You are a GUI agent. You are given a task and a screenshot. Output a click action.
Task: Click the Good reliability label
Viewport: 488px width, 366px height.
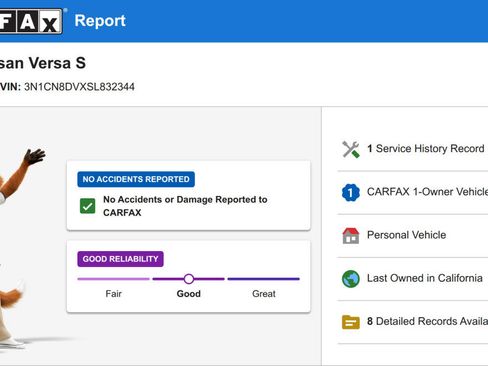[189, 294]
